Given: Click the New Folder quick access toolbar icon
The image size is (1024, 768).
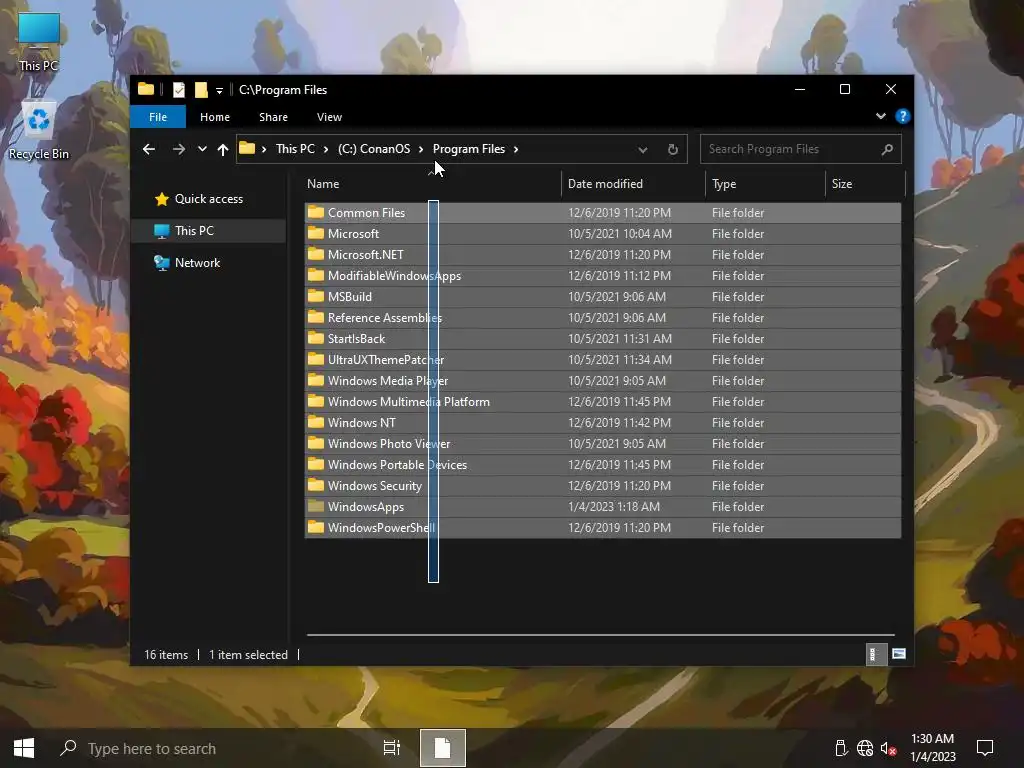Looking at the screenshot, I should [201, 89].
